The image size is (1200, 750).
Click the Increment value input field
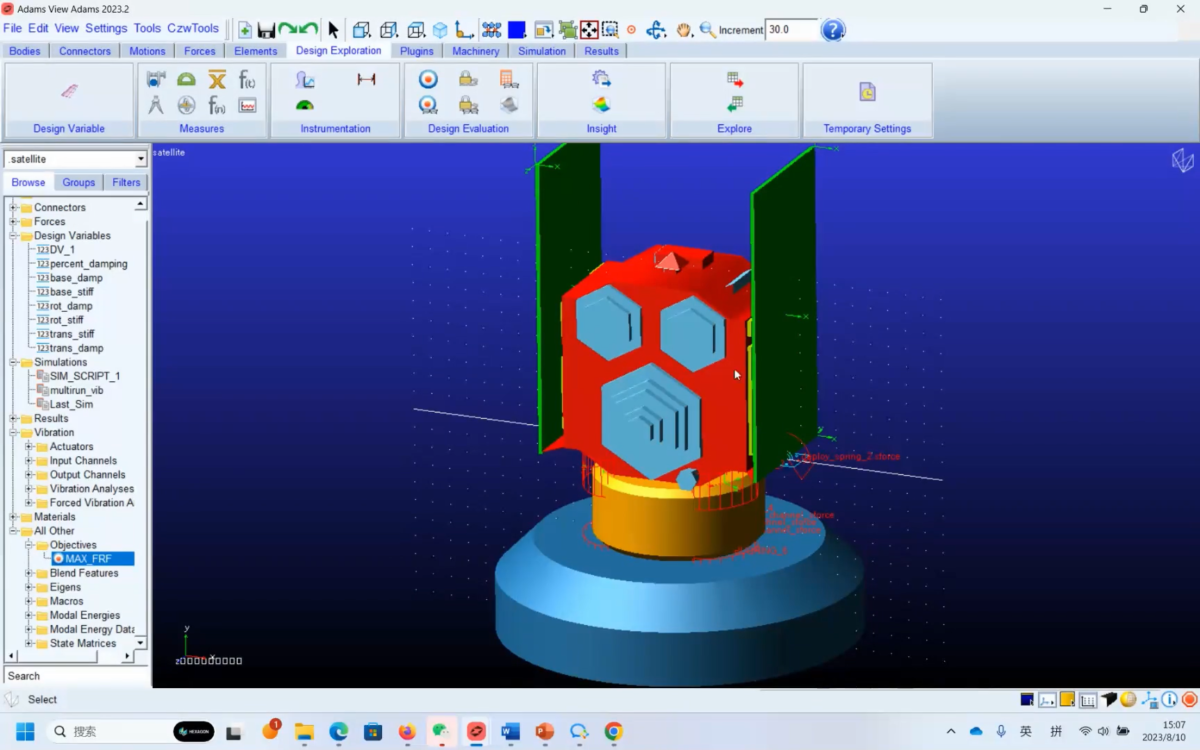point(792,30)
